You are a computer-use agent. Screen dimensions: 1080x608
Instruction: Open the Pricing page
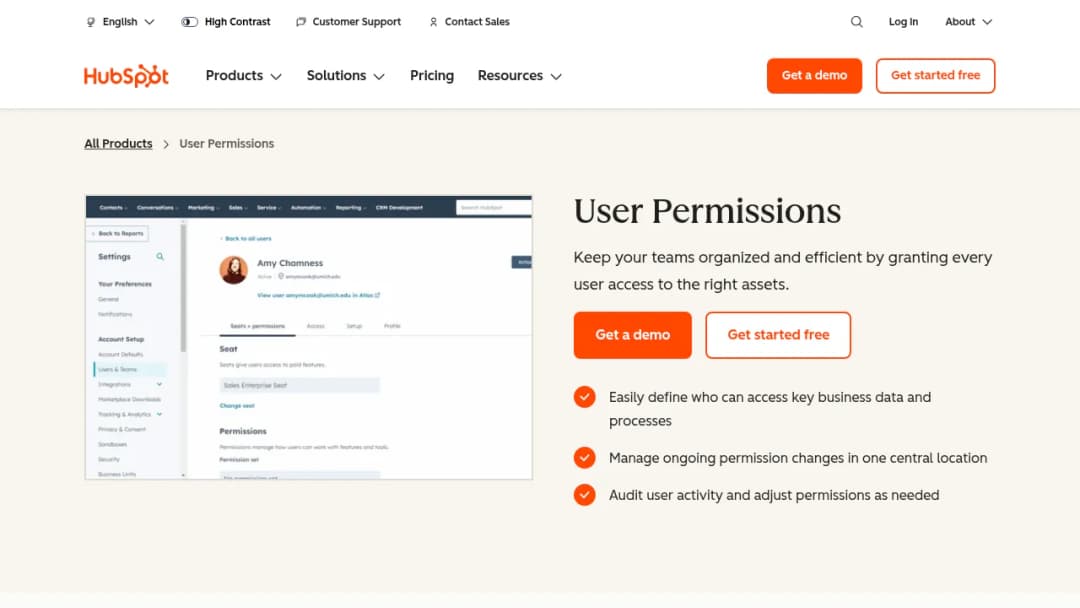[x=432, y=76]
